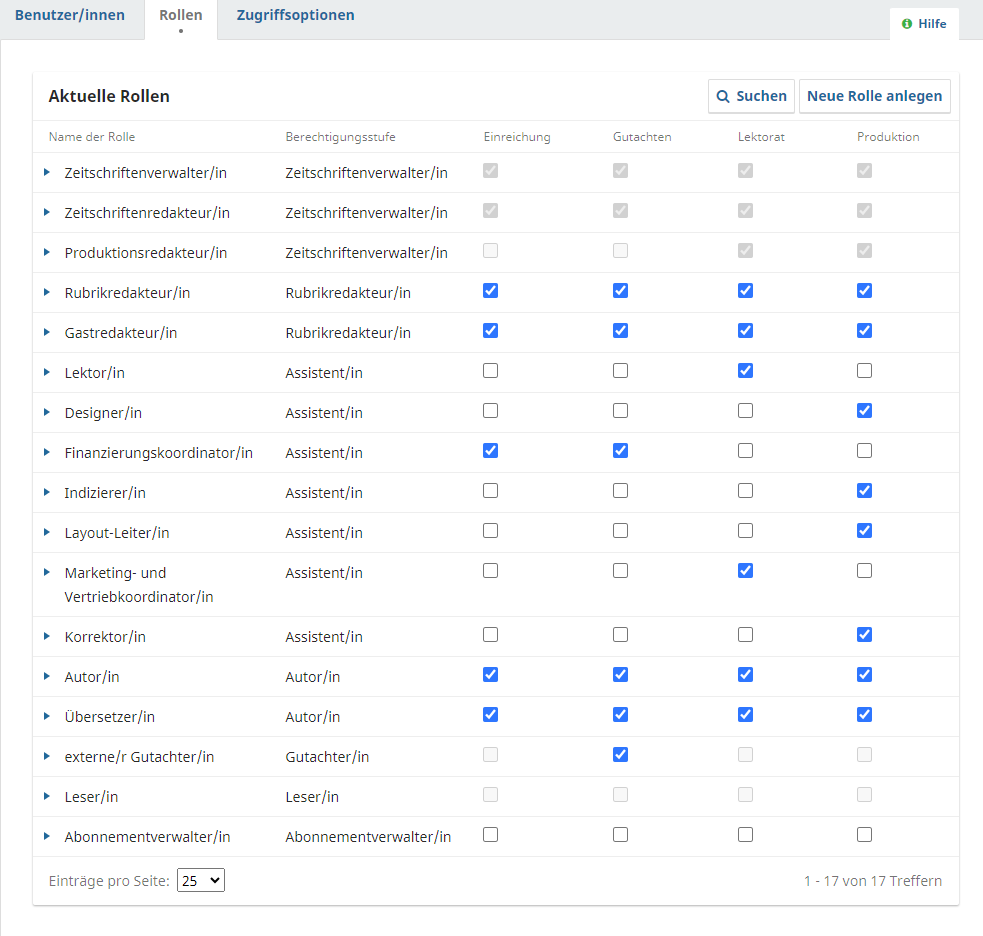Open the Einträge pro Seite dropdown
This screenshot has height=936, width=983.
(201, 881)
